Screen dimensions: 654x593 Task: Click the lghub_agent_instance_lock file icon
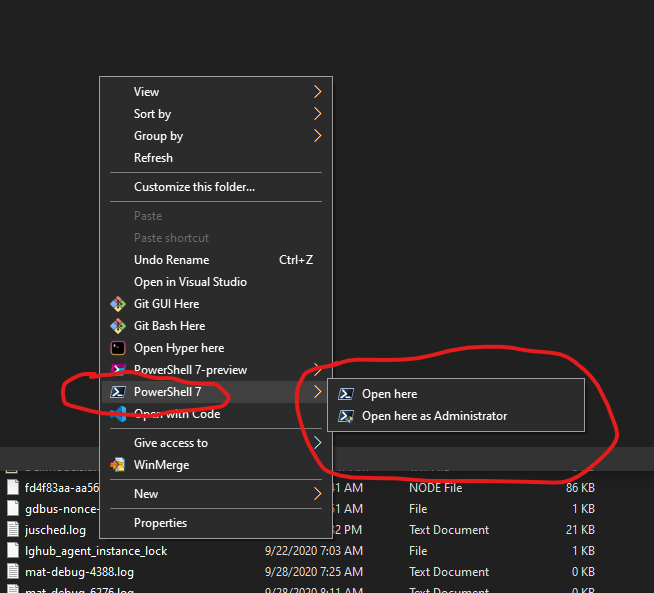pos(13,550)
